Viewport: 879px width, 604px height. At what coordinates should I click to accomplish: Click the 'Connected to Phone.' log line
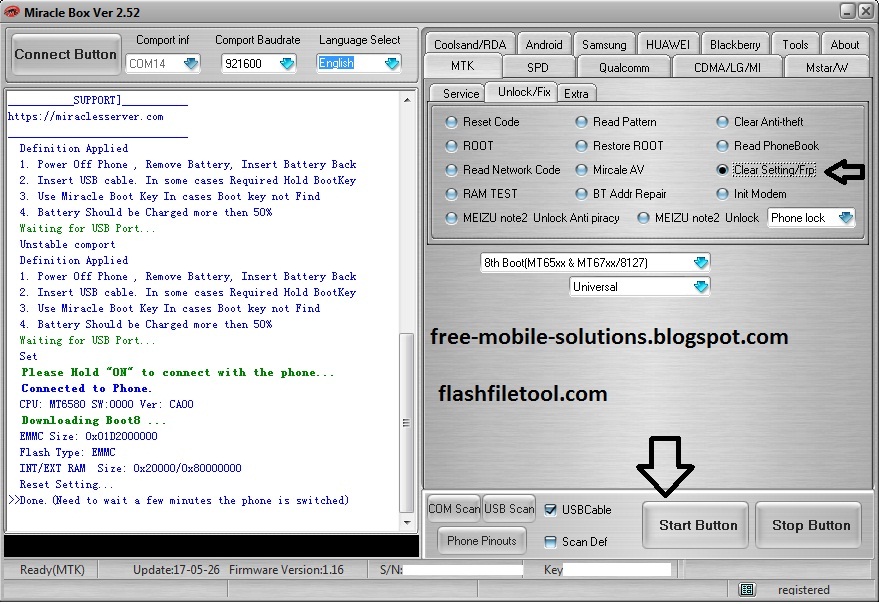coord(86,388)
